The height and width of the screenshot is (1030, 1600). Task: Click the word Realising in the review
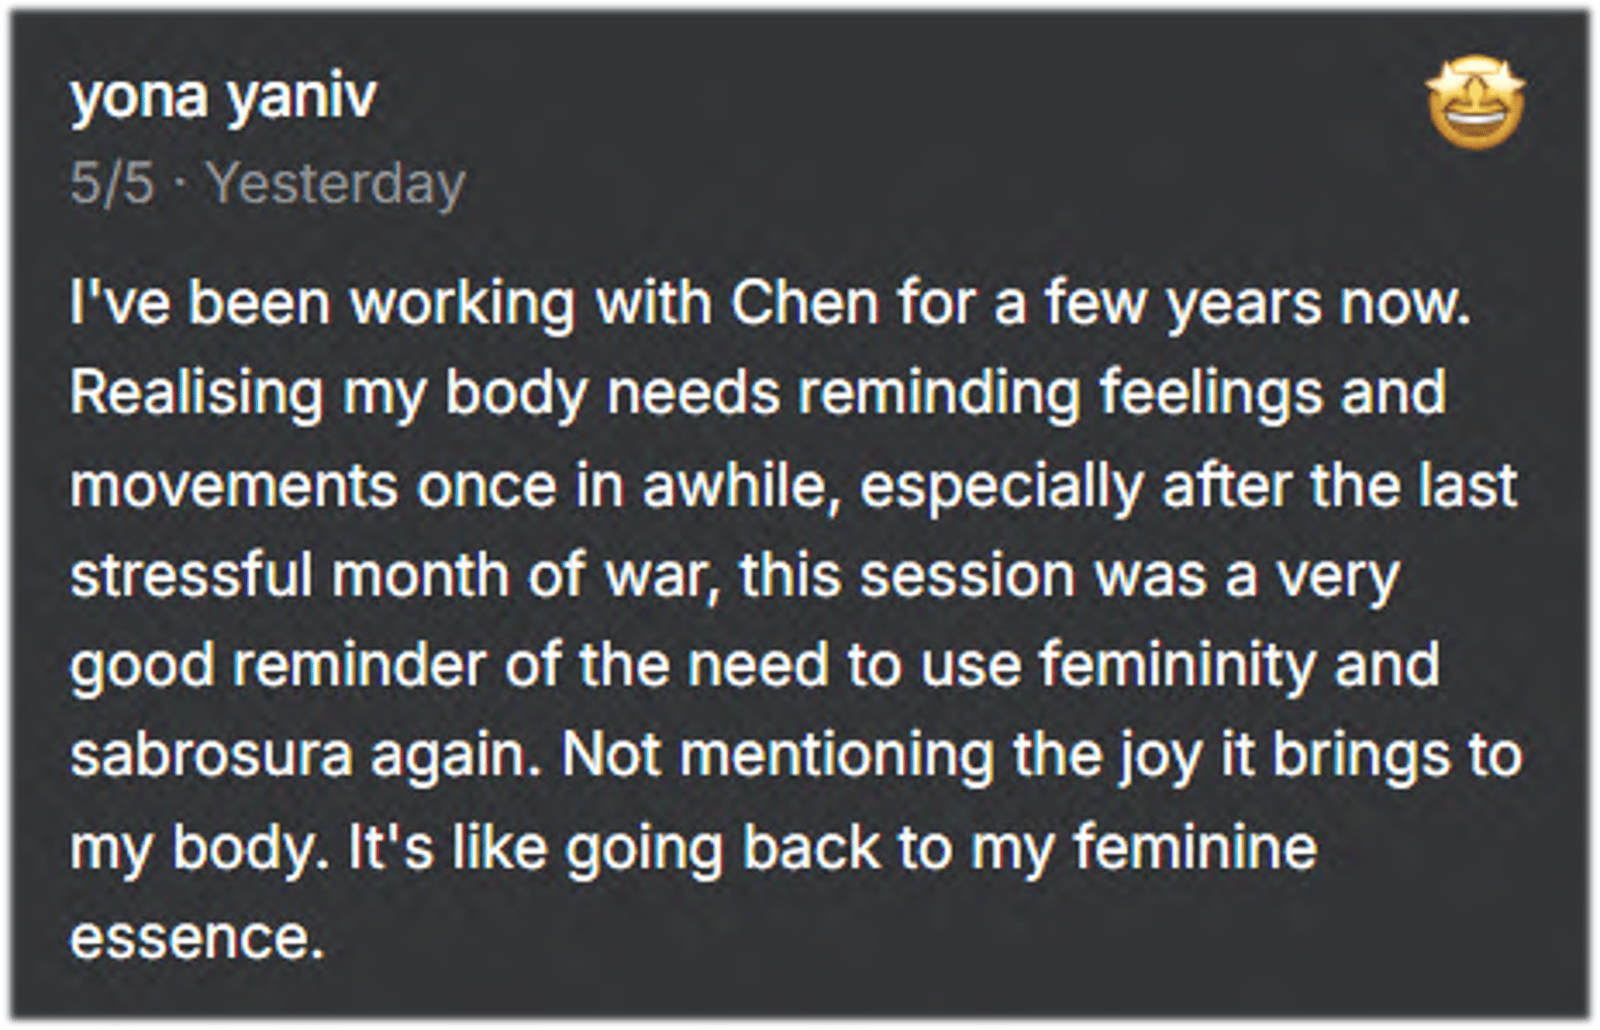(196, 392)
